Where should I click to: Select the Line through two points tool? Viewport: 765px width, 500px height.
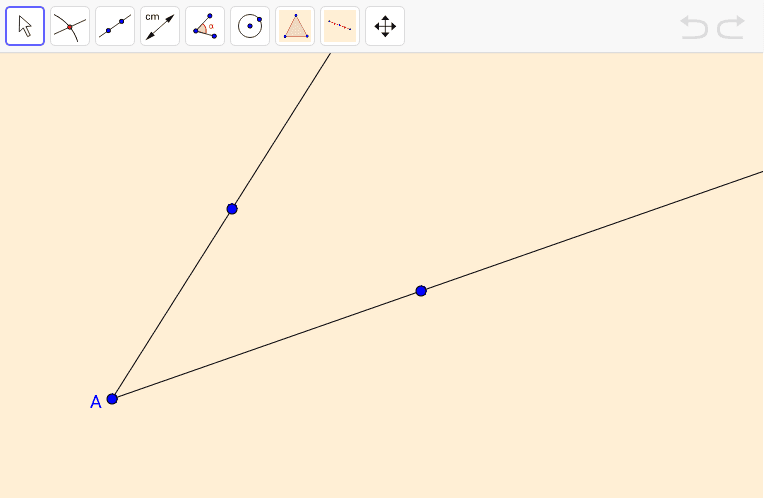(115, 26)
